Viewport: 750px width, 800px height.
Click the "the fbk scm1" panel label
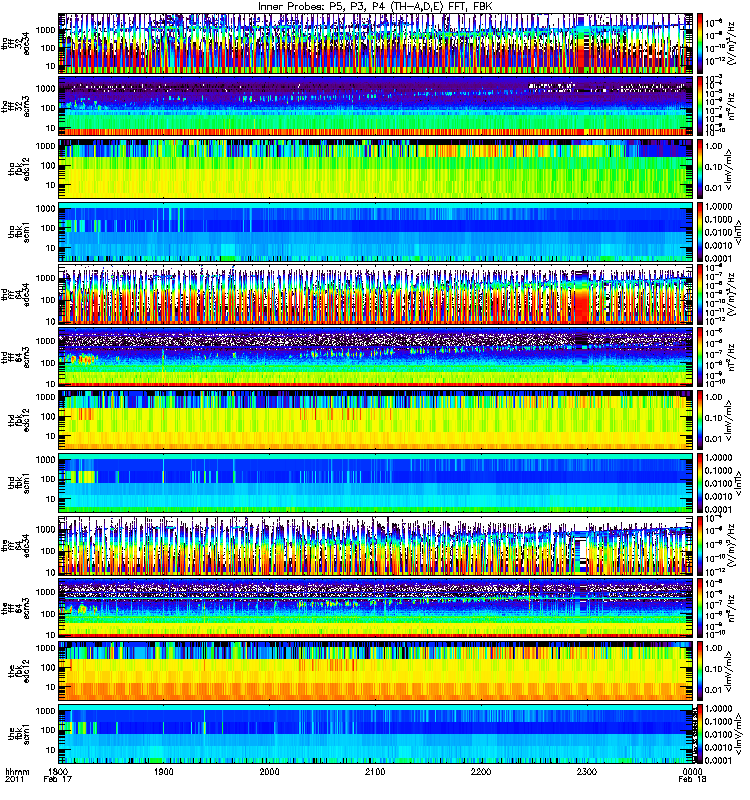point(19,734)
